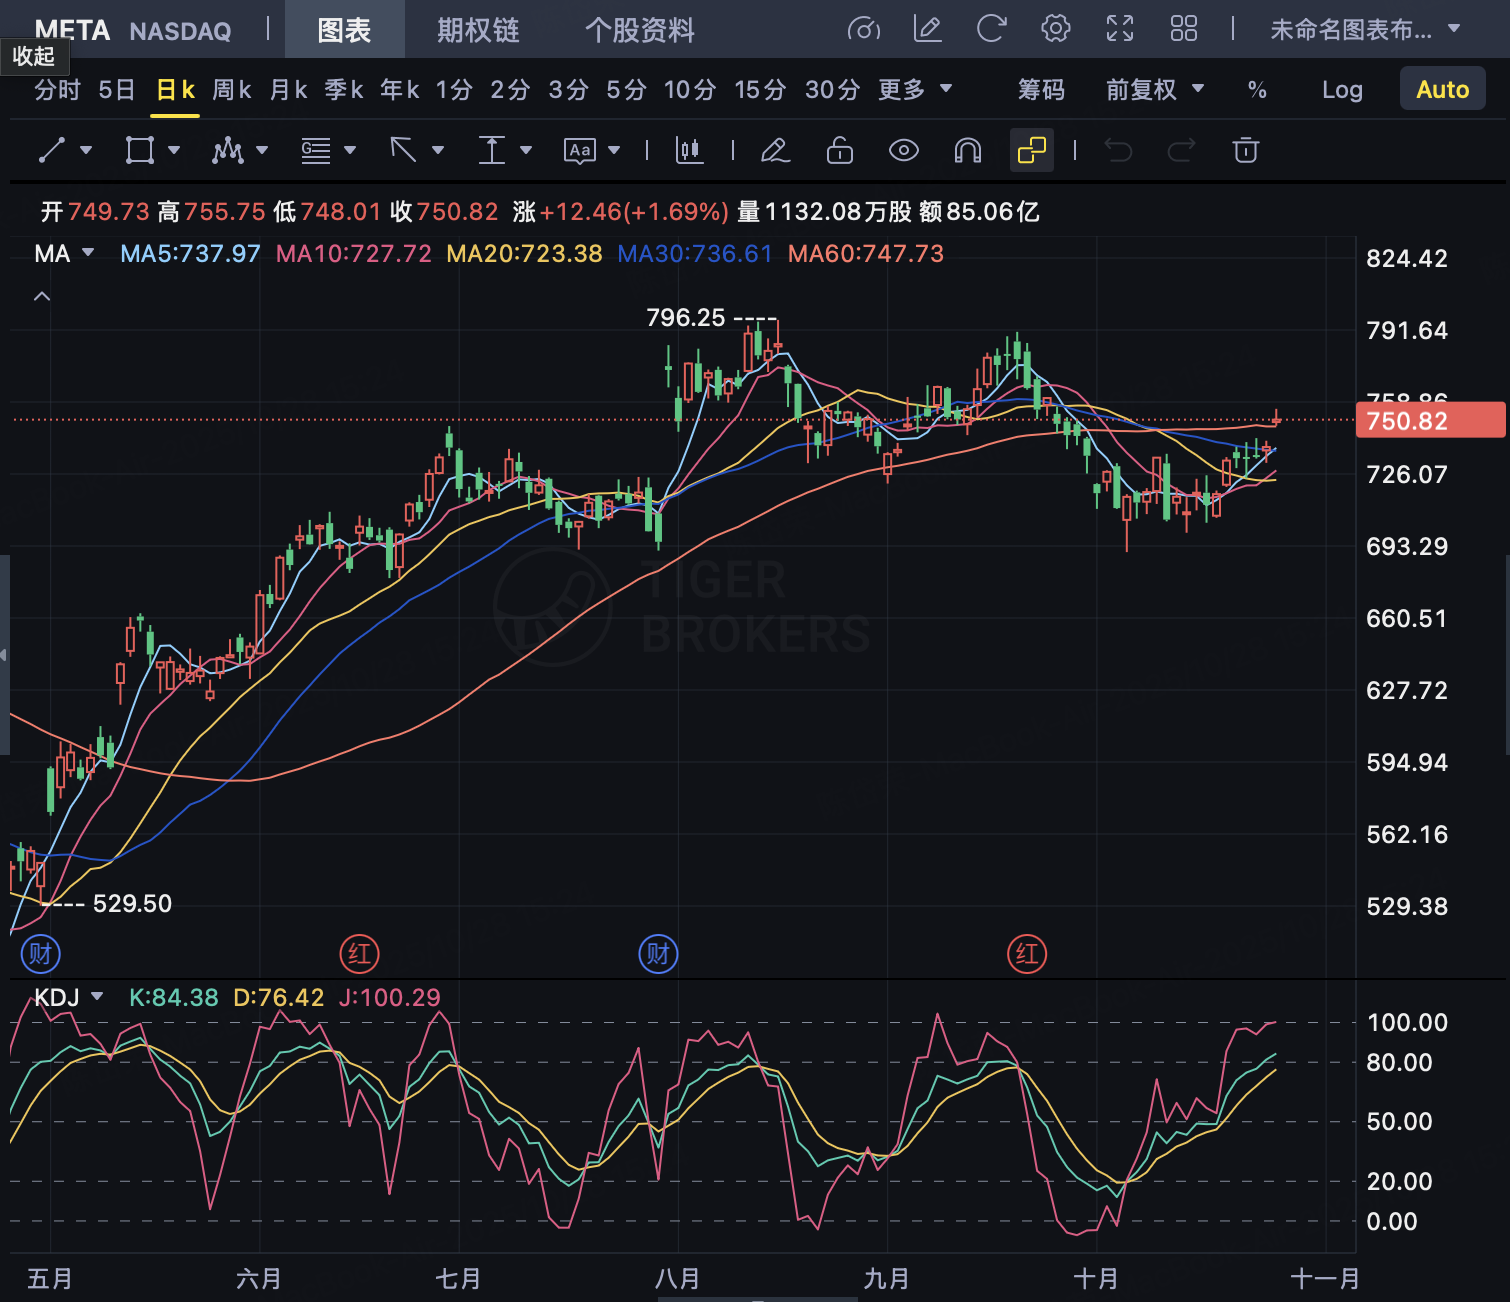Toggle the Auto scale button
Image resolution: width=1510 pixels, height=1302 pixels.
(1443, 90)
